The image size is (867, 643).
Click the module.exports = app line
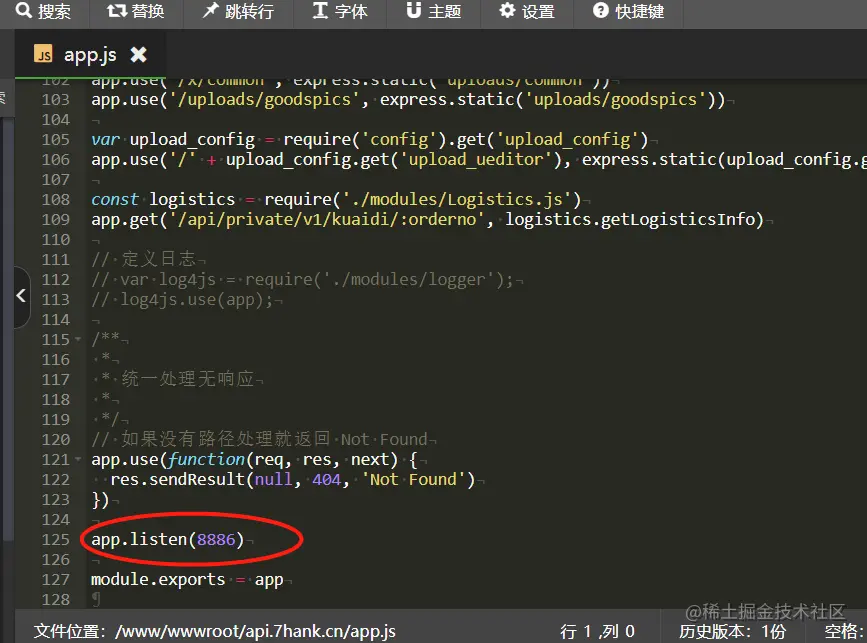(x=187, y=579)
